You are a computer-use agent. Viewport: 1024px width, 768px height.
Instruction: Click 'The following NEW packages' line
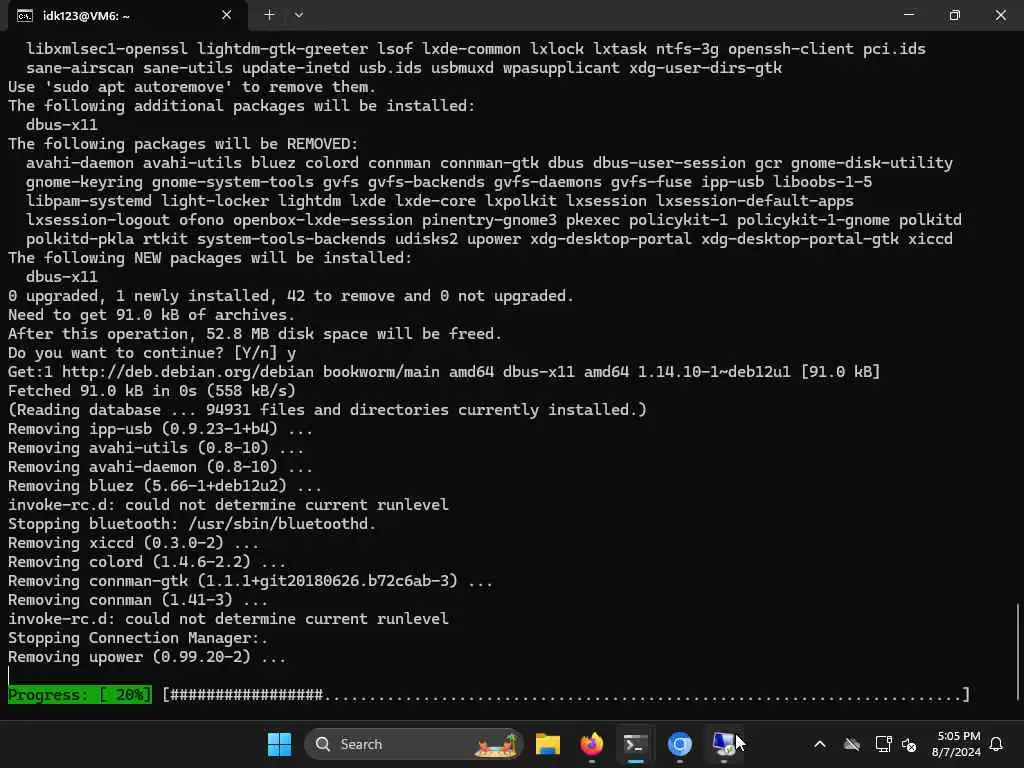click(210, 258)
